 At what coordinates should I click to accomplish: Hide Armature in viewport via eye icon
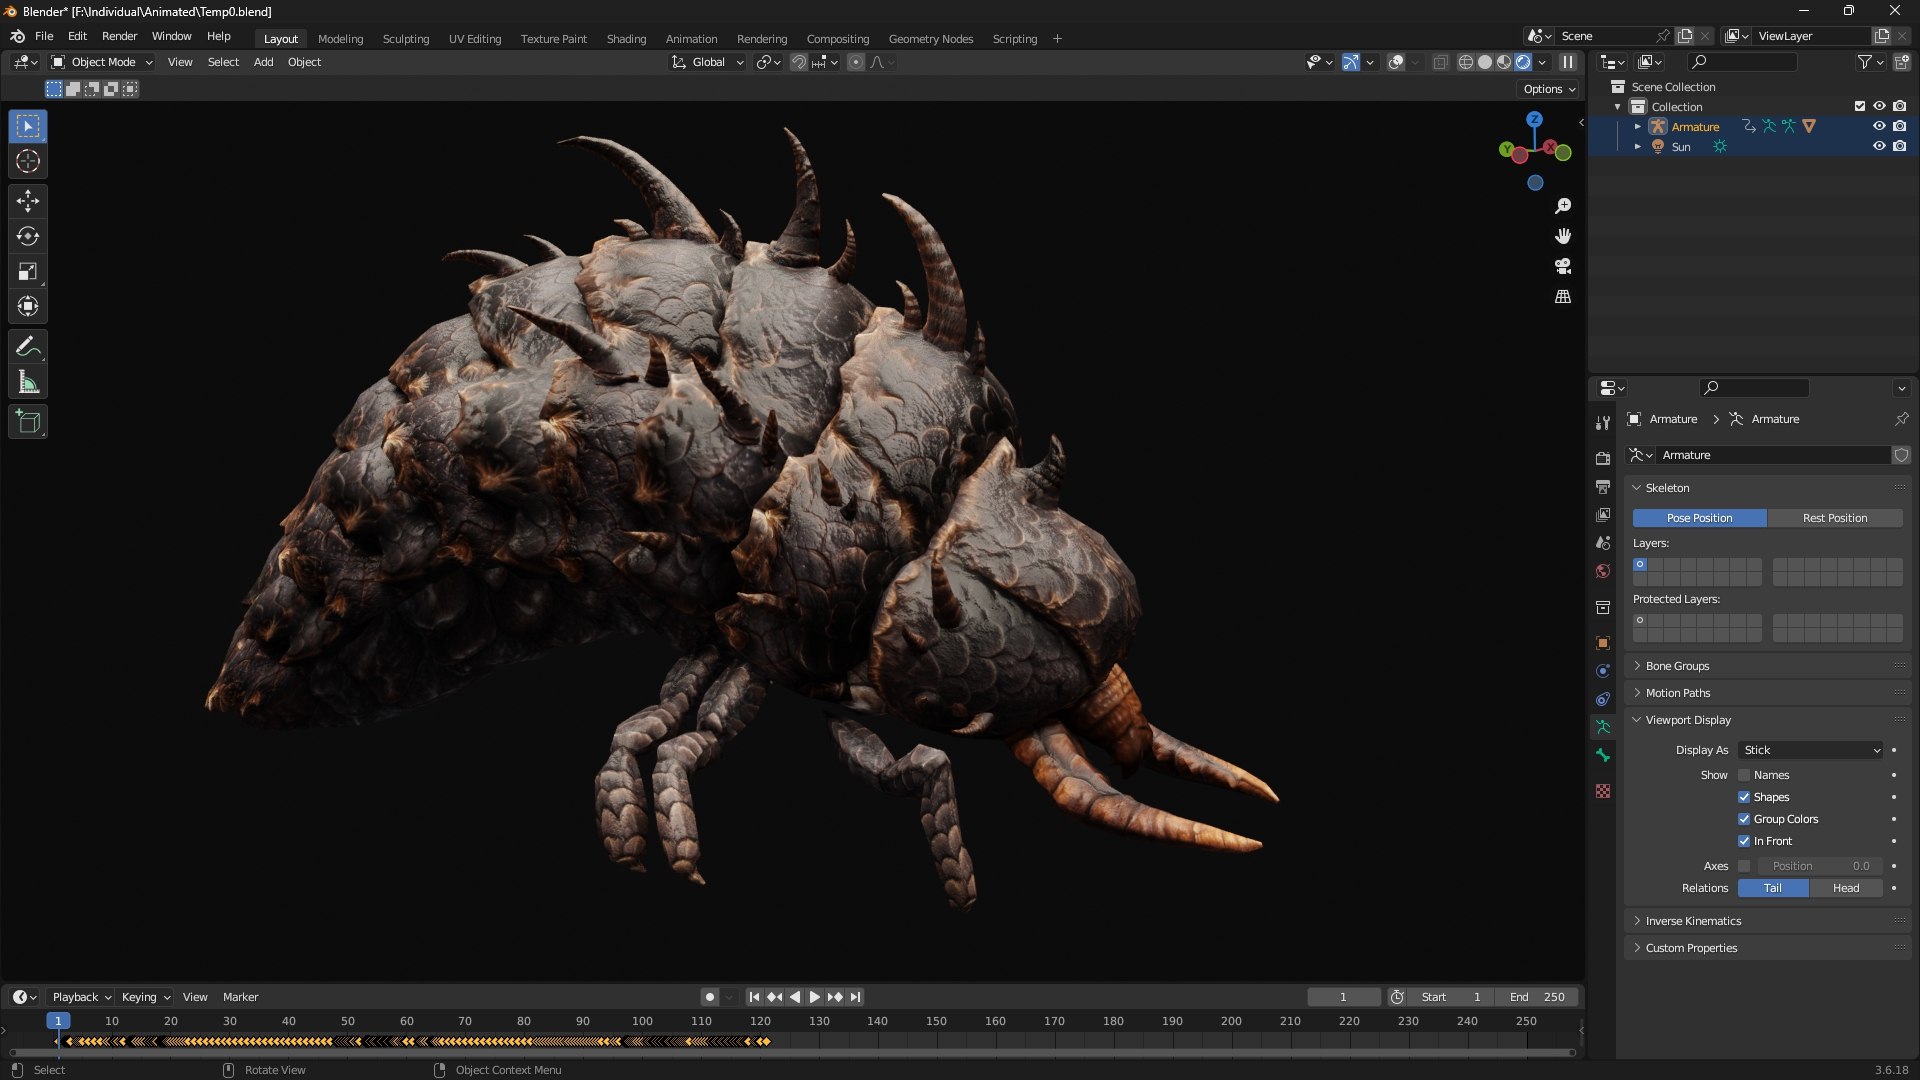pyautogui.click(x=1879, y=126)
